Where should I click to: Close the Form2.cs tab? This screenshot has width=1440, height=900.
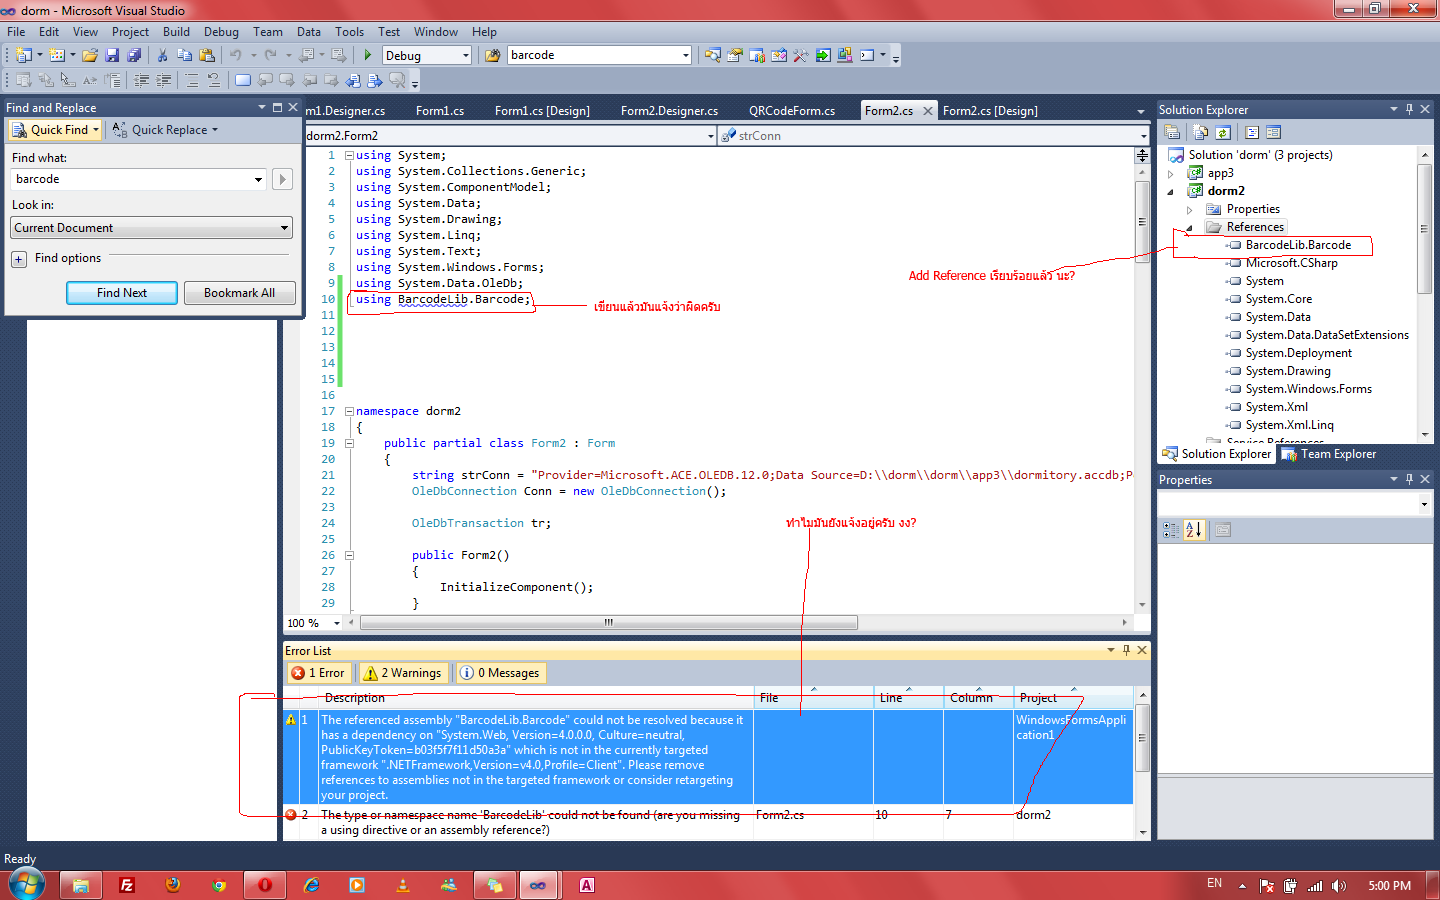928,111
